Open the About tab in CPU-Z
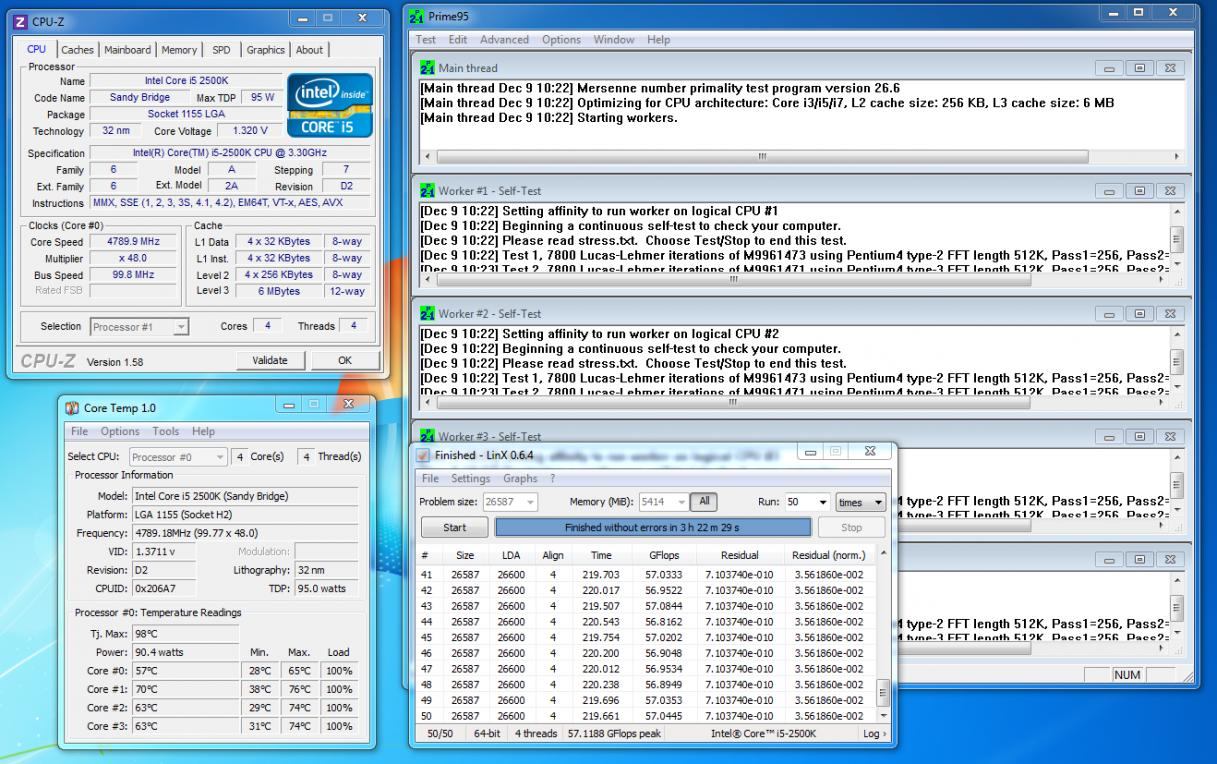Viewport: 1217px width, 764px height. point(309,50)
